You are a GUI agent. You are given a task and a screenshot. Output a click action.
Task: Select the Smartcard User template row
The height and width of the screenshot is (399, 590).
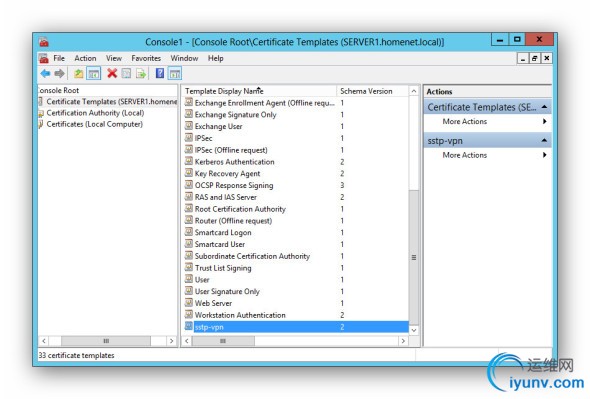coord(296,244)
